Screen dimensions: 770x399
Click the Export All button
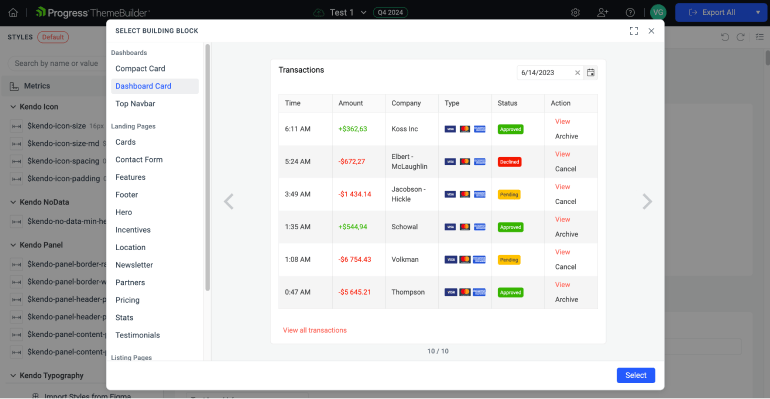[x=713, y=12]
